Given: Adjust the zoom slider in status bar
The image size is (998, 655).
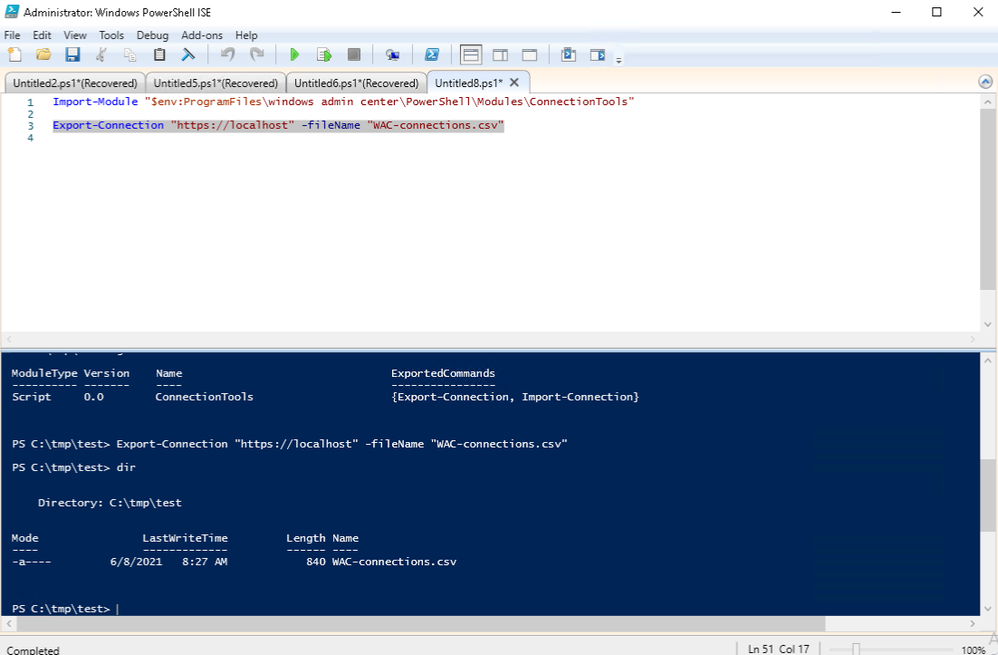Looking at the screenshot, I should click(x=856, y=649).
